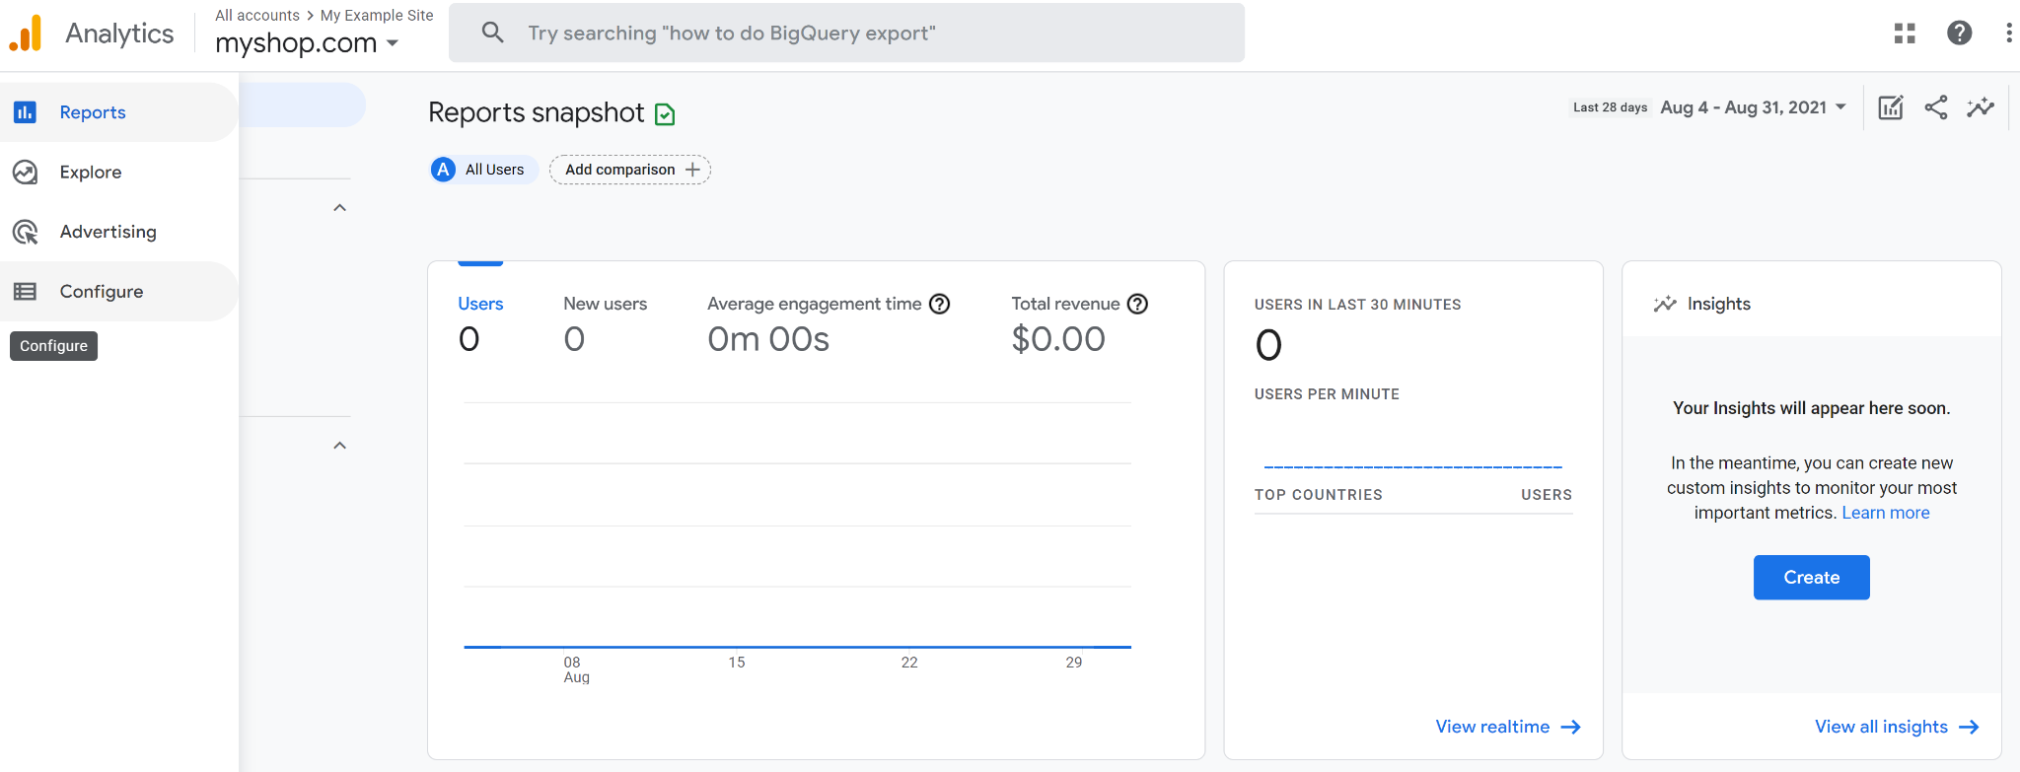Click the USERS PER MINUTE label
The height and width of the screenshot is (772, 2020).
click(1326, 395)
